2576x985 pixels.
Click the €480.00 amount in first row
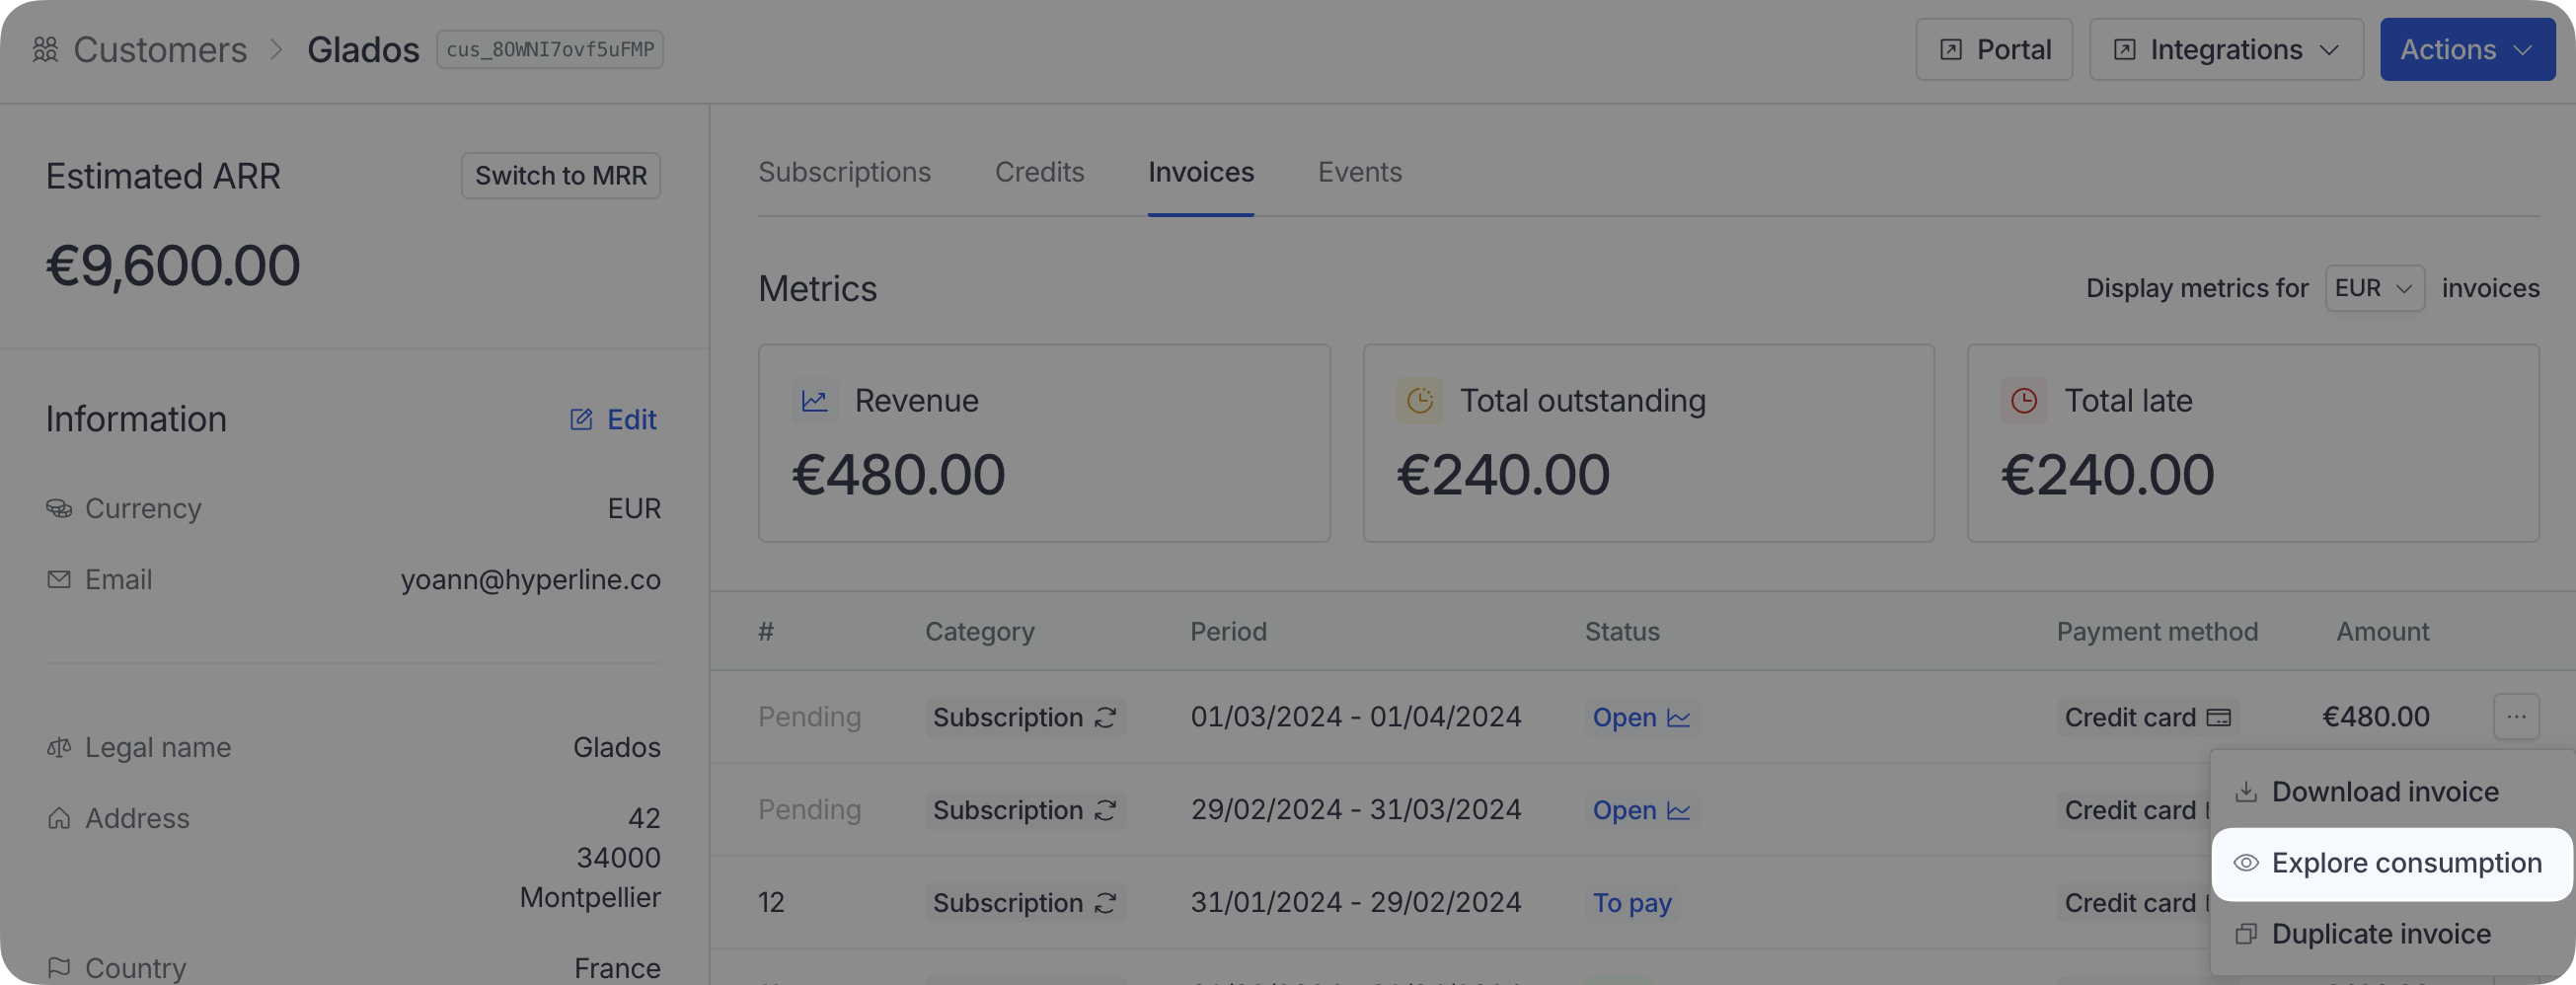click(x=2375, y=717)
